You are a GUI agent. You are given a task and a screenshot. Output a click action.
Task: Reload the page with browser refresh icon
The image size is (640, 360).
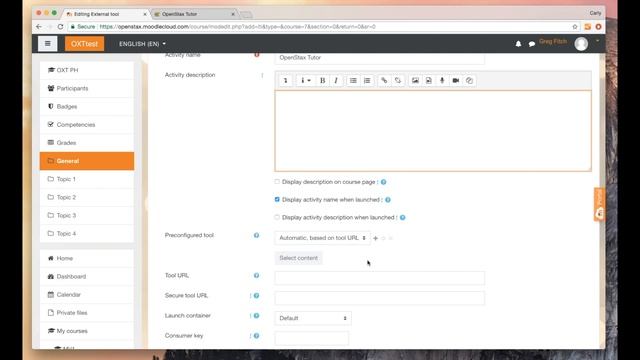(x=60, y=27)
